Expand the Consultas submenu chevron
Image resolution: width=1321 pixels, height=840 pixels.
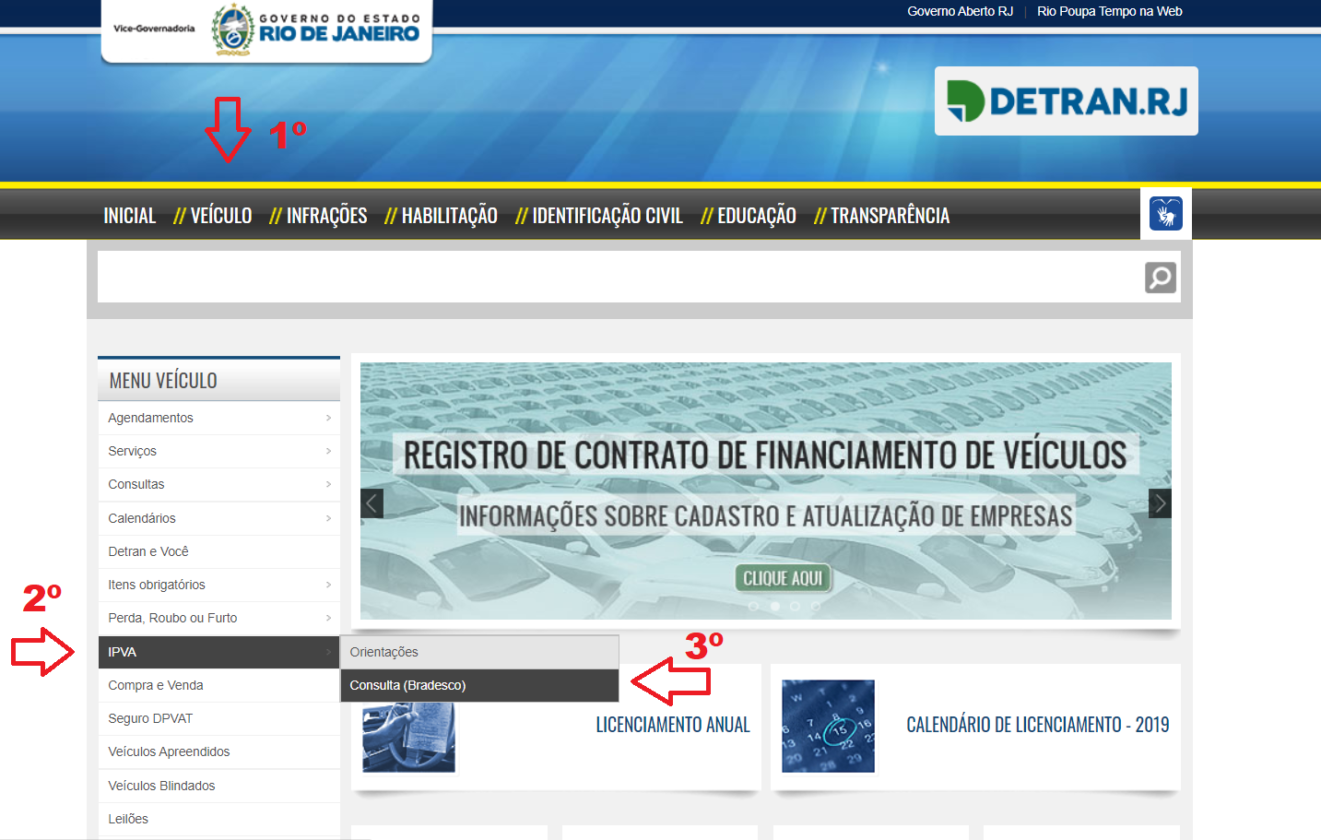pyautogui.click(x=328, y=484)
